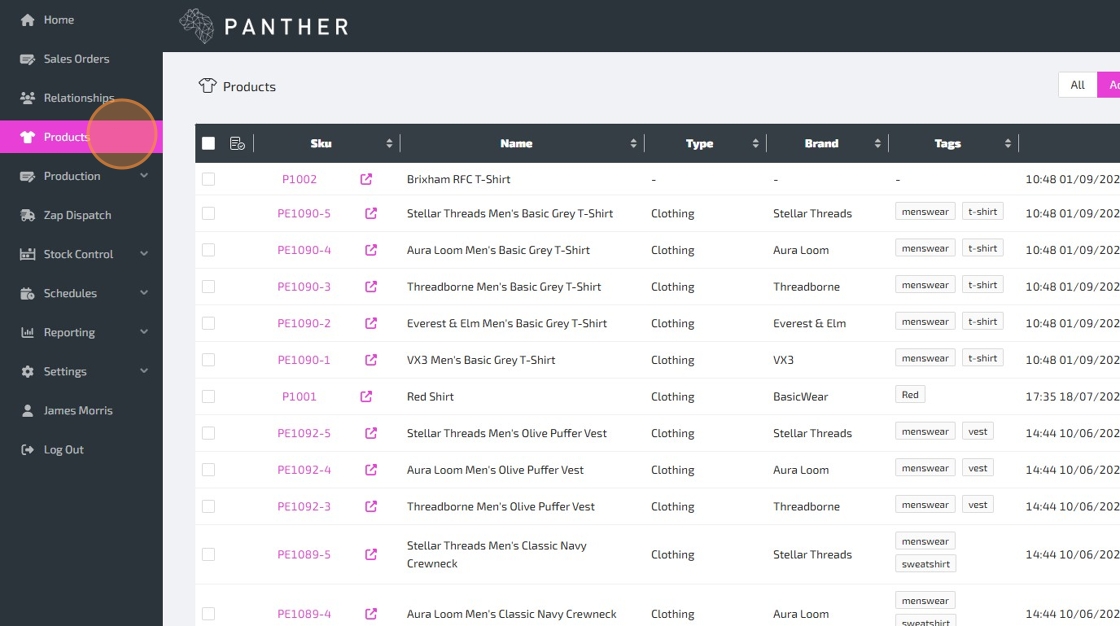Screen dimensions: 1120x626
Task: Click the vest tag on PE1092-5 row
Action: (978, 432)
